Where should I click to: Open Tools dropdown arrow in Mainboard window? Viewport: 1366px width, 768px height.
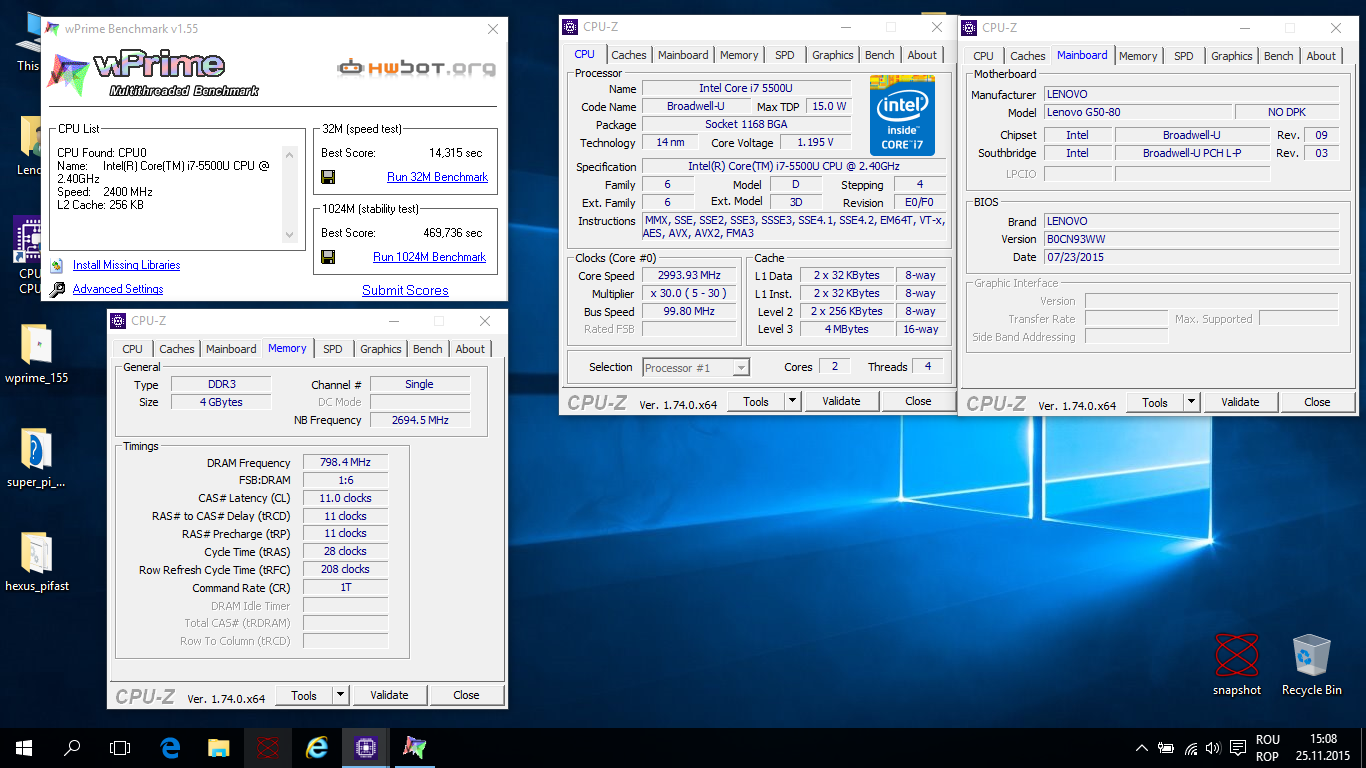[x=1191, y=402]
